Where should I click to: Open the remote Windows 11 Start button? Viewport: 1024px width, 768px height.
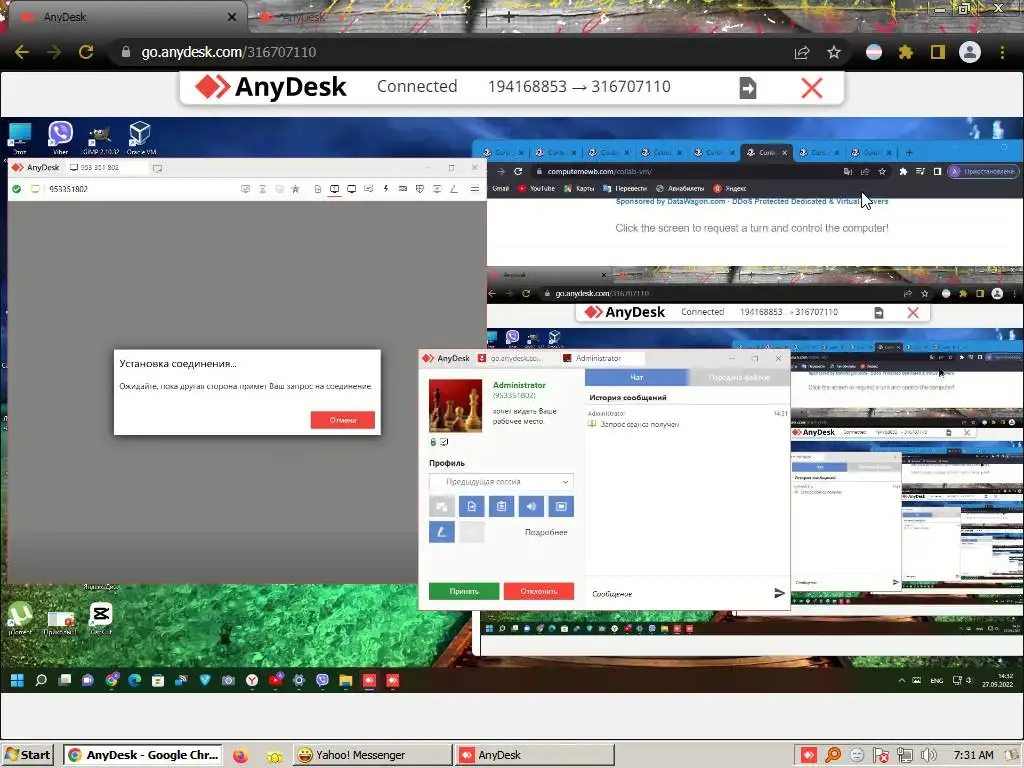coord(18,680)
